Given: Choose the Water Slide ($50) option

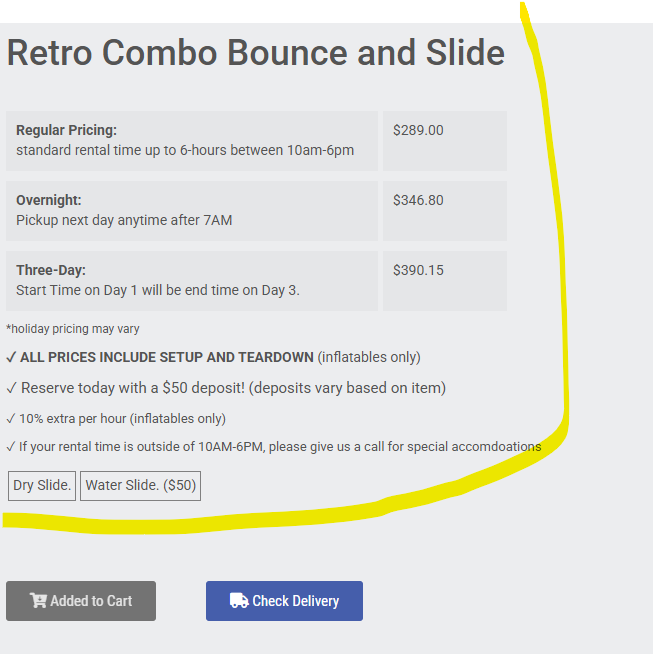Looking at the screenshot, I should (141, 486).
